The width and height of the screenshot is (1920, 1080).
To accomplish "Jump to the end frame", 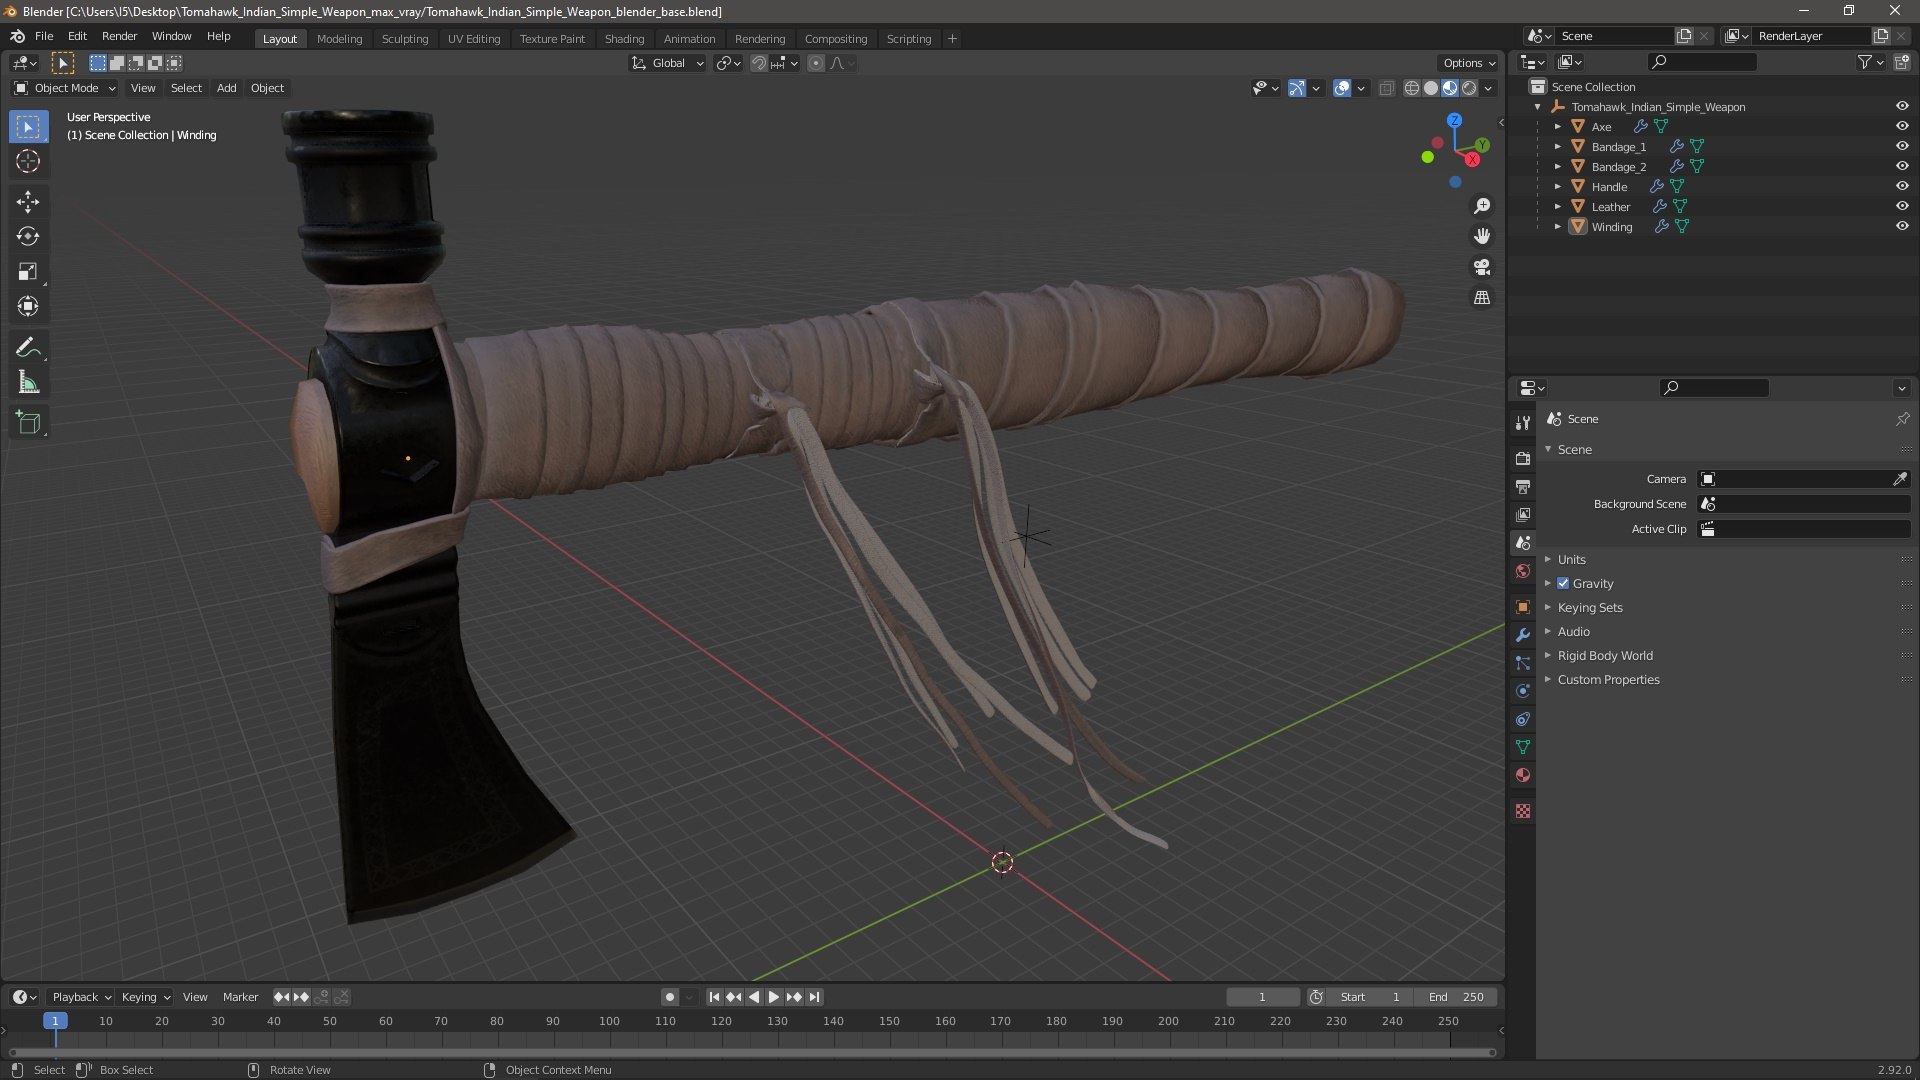I will point(815,997).
